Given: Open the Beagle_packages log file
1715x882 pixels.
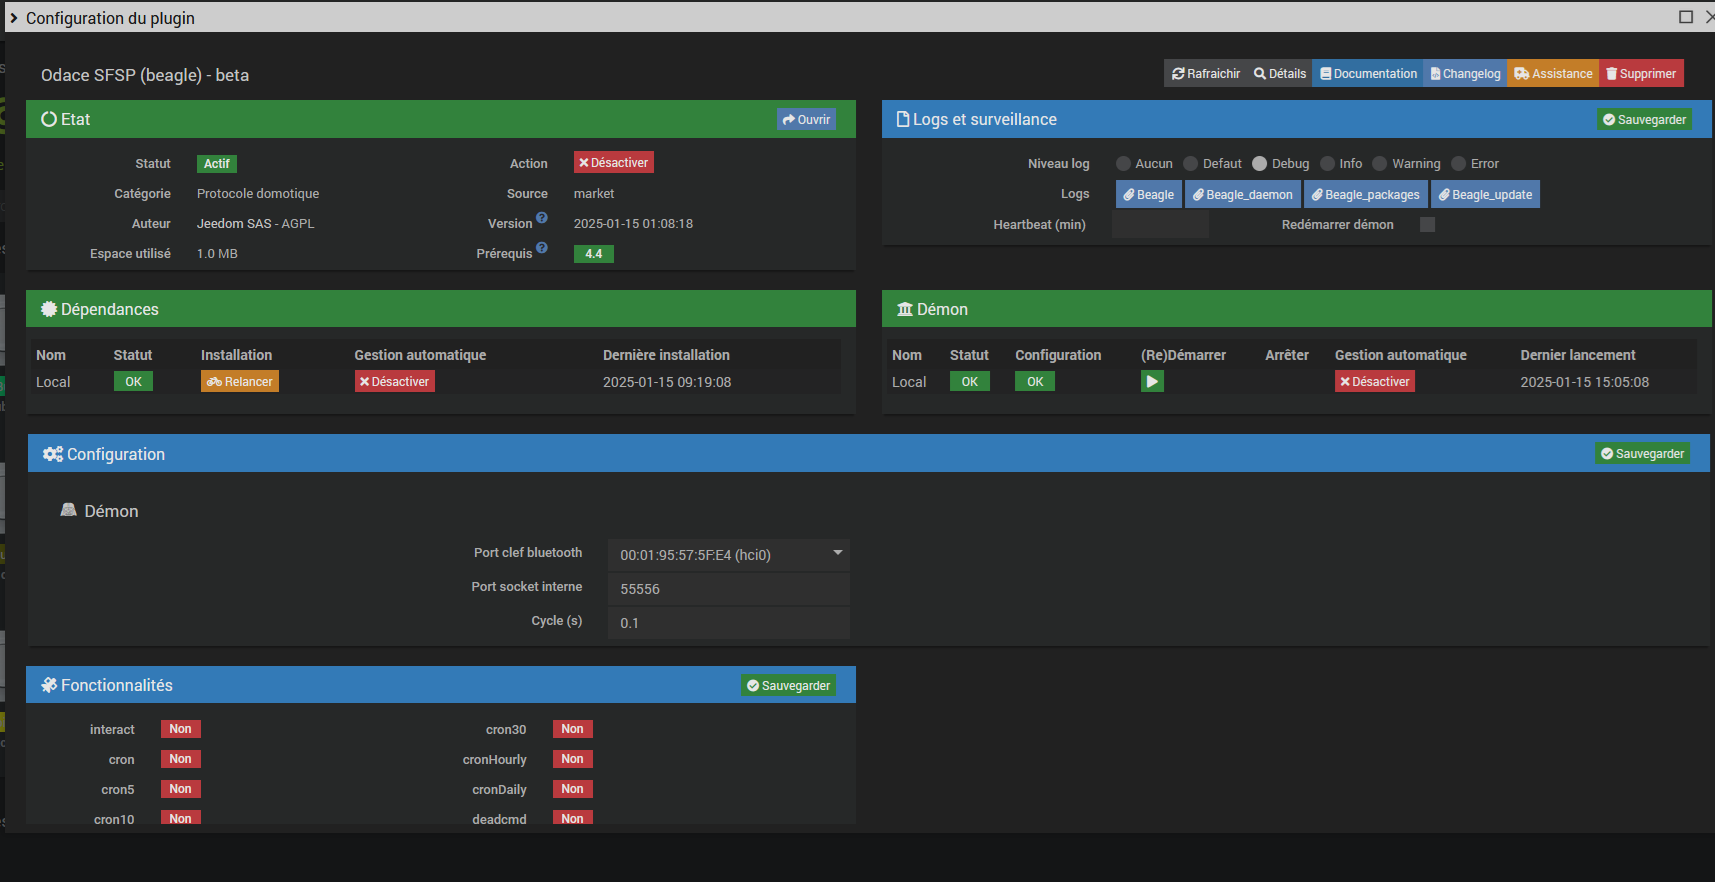Looking at the screenshot, I should pyautogui.click(x=1365, y=194).
